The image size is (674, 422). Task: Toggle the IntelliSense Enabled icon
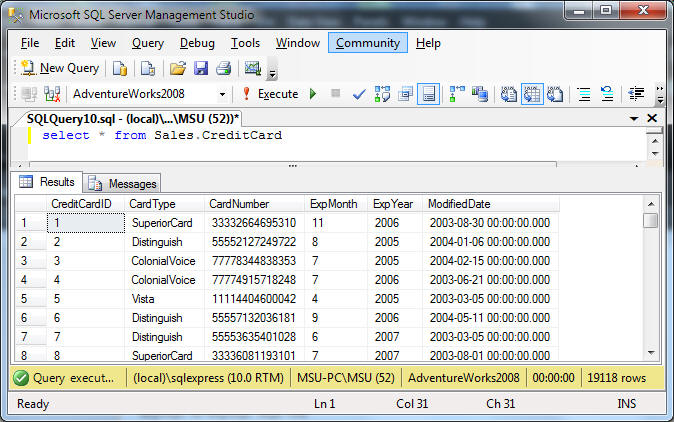(429, 94)
